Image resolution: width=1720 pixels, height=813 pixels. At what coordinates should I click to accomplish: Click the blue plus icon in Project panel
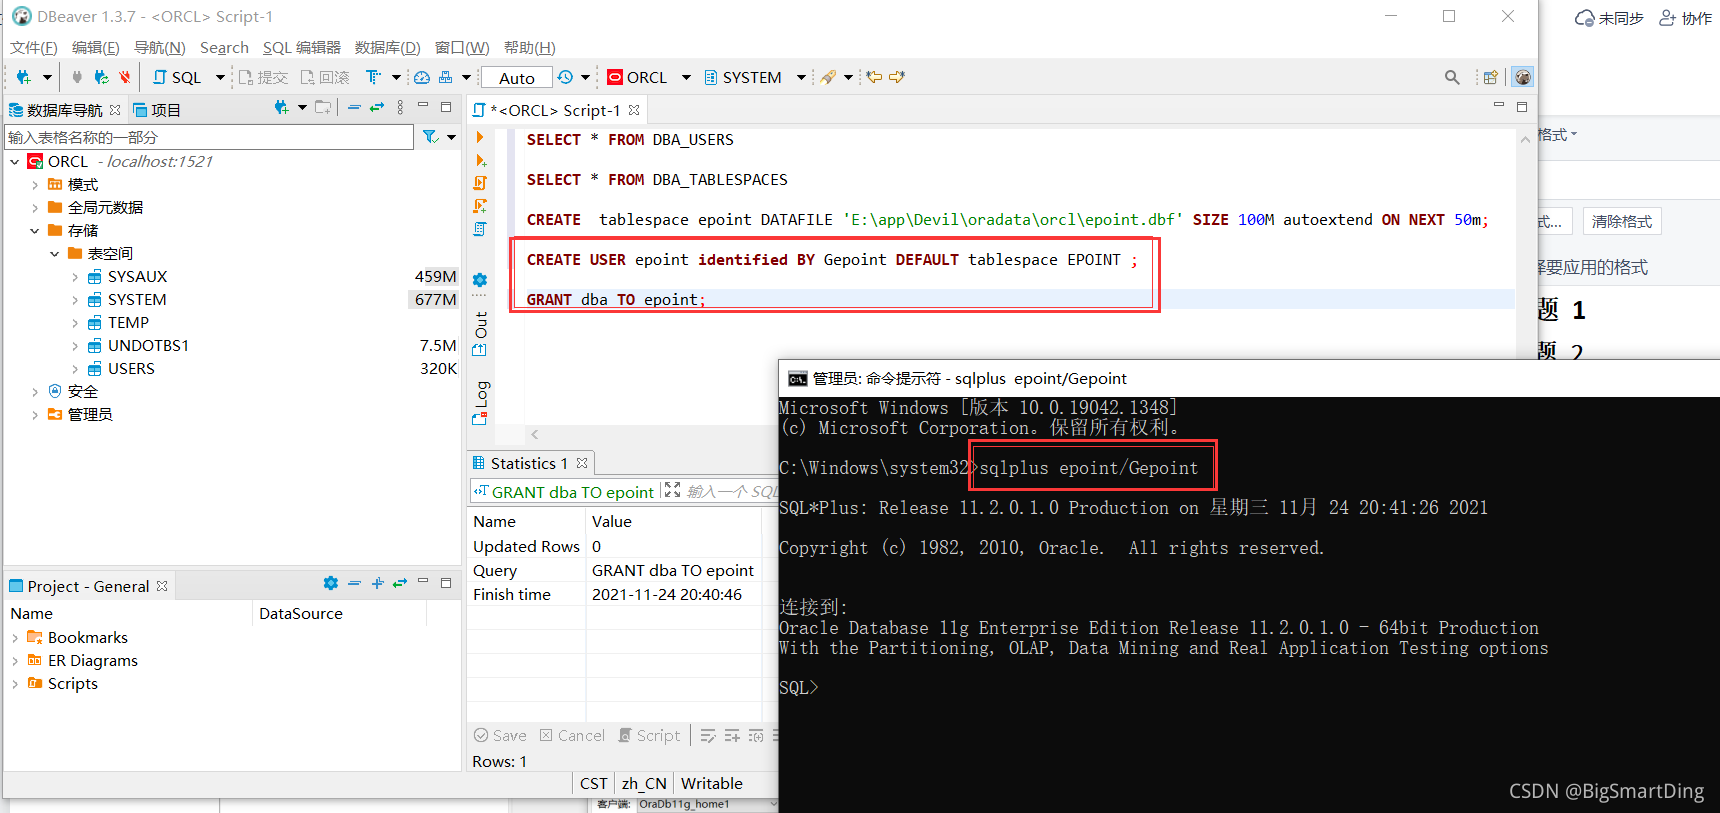[377, 583]
